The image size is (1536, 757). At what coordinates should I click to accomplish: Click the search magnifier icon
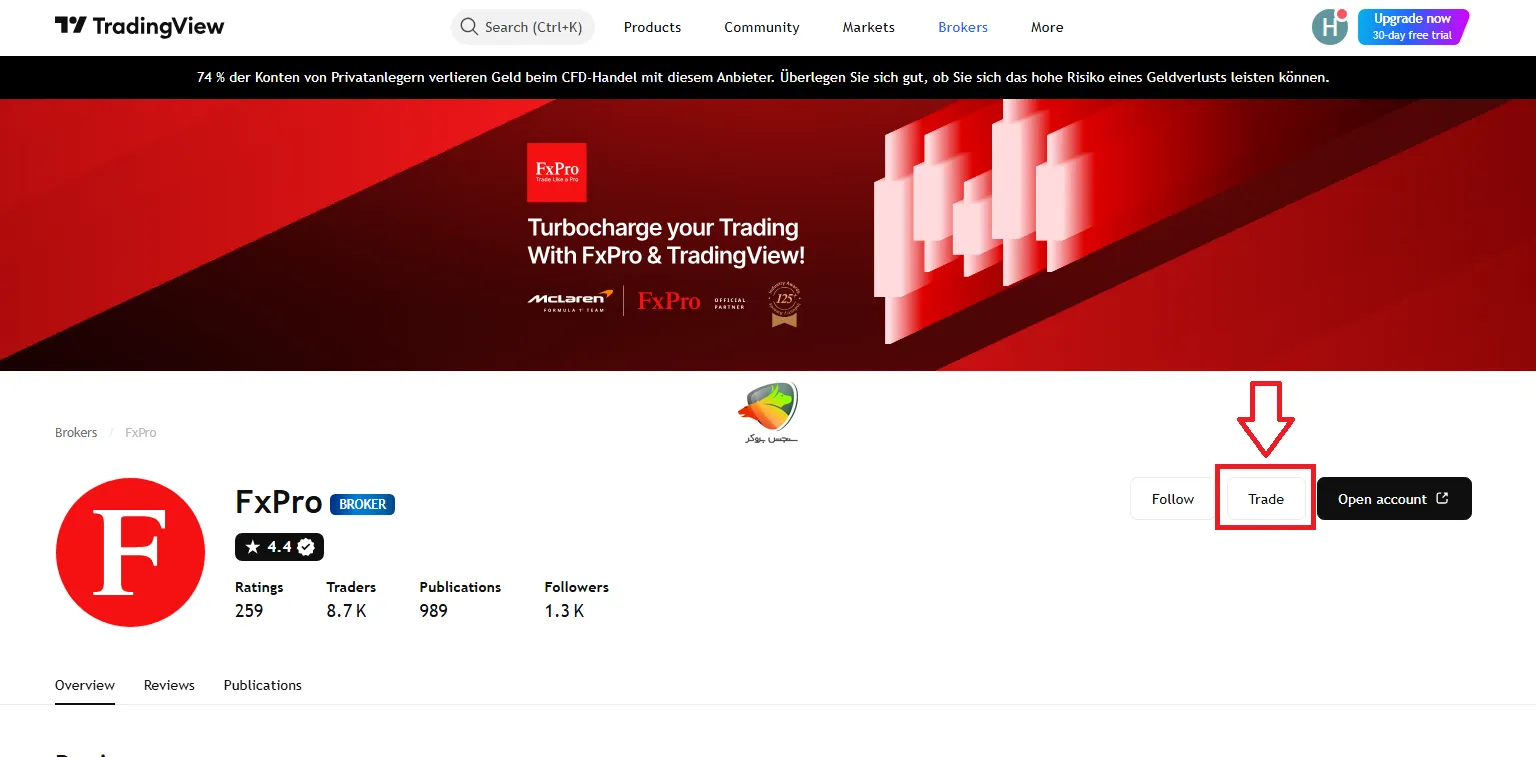(469, 27)
